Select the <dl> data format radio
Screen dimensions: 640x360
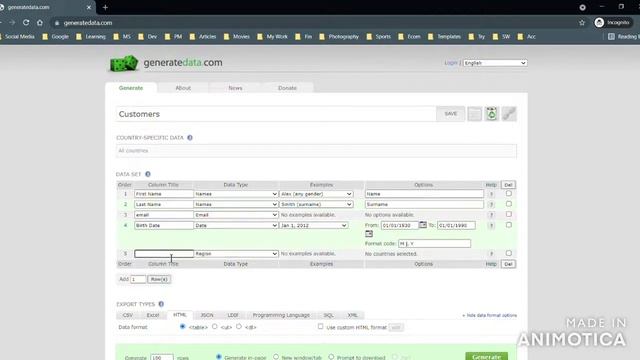pos(239,327)
